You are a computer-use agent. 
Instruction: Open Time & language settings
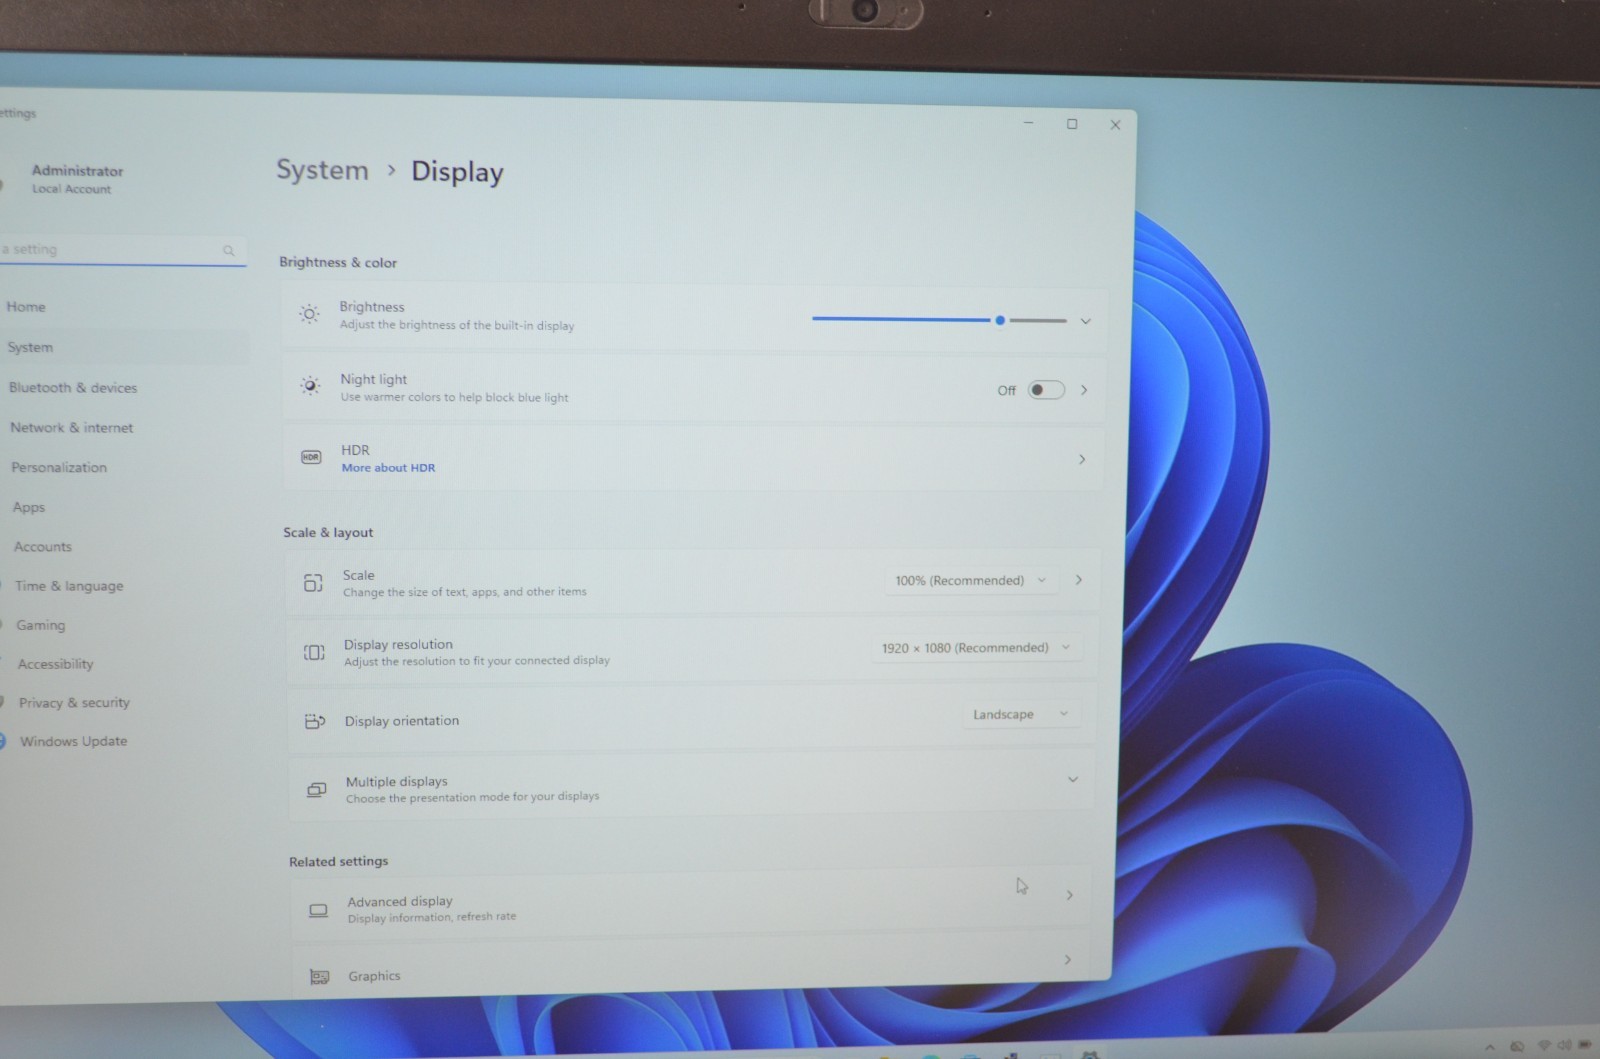point(69,586)
